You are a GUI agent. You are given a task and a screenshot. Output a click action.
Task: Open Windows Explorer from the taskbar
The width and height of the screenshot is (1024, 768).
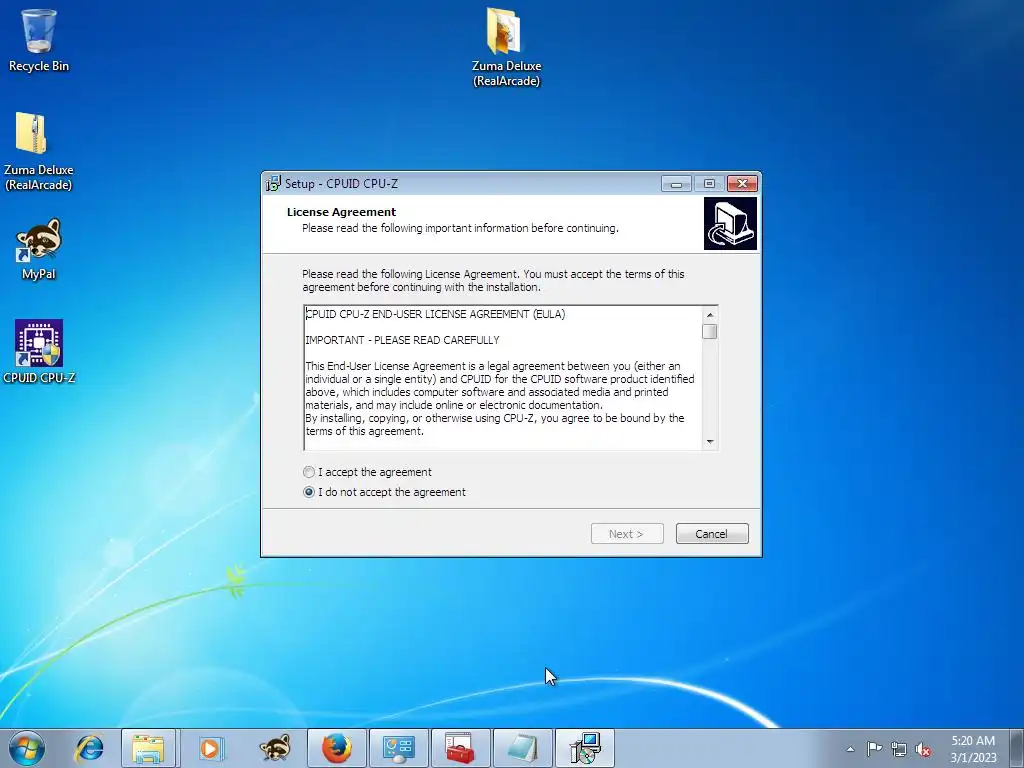point(148,748)
